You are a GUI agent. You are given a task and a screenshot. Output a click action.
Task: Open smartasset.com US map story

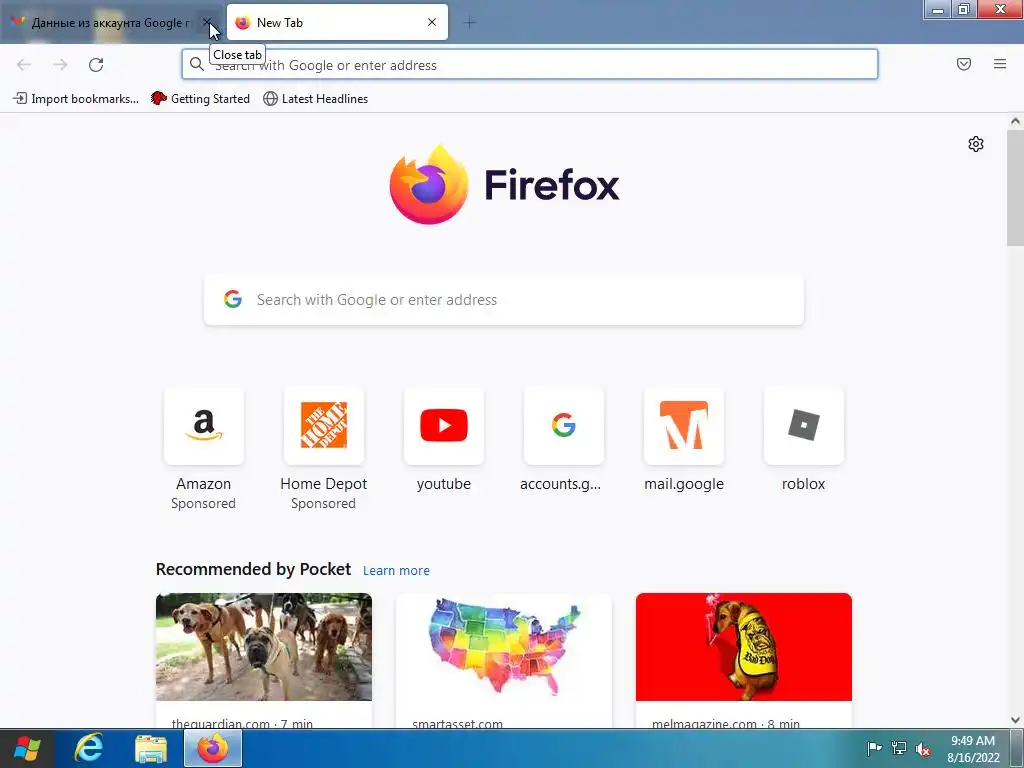tap(504, 647)
